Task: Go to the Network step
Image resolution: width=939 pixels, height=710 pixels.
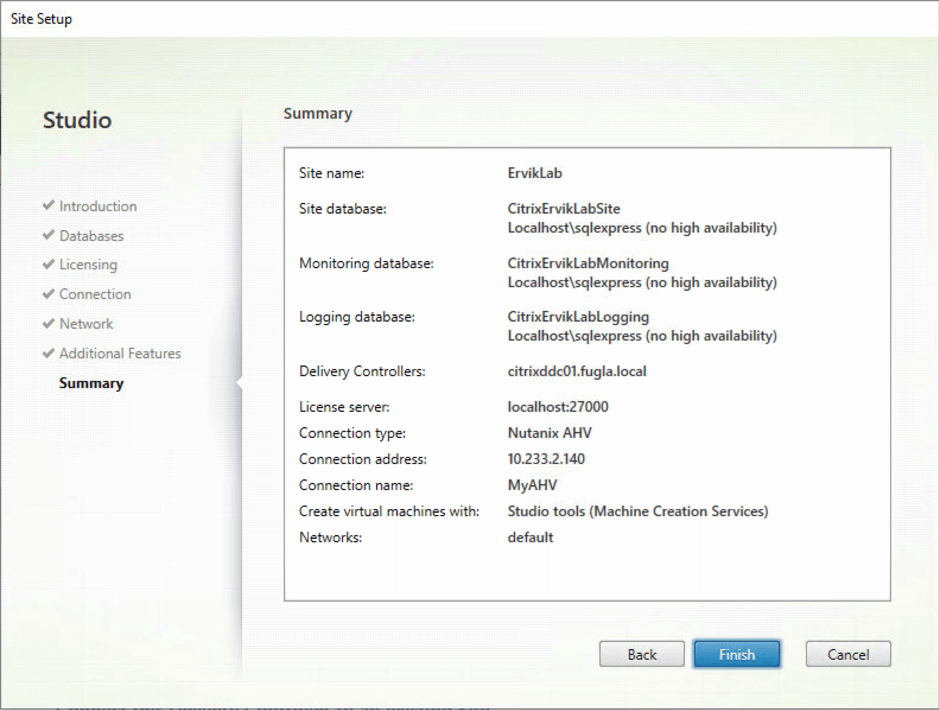Action: point(86,324)
